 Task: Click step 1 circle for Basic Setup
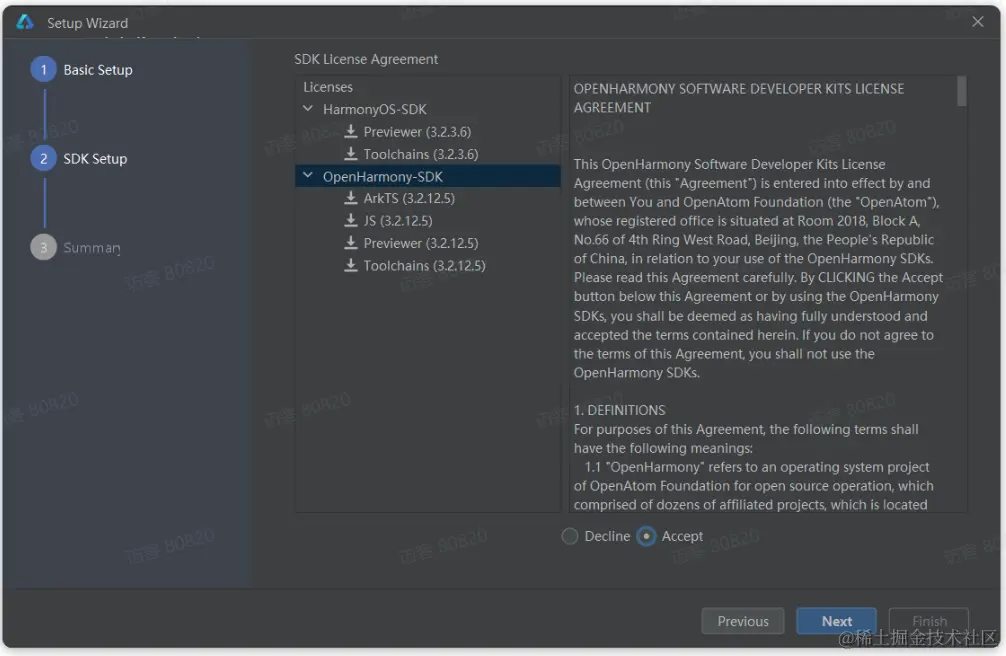click(44, 69)
